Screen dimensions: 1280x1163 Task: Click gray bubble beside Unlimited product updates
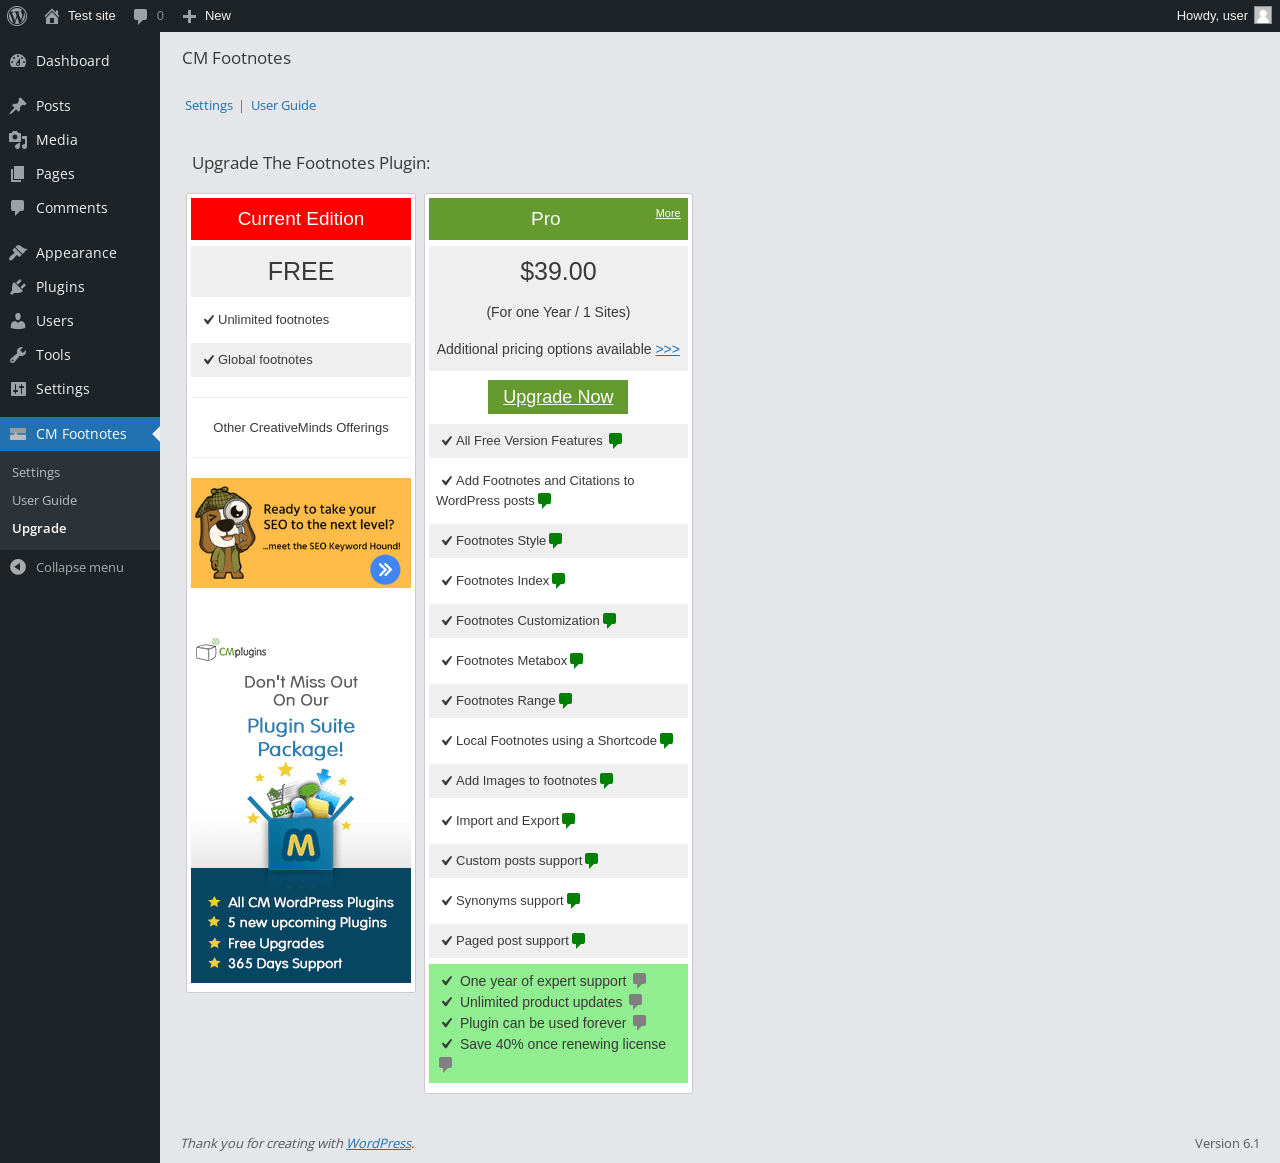[x=636, y=1002]
